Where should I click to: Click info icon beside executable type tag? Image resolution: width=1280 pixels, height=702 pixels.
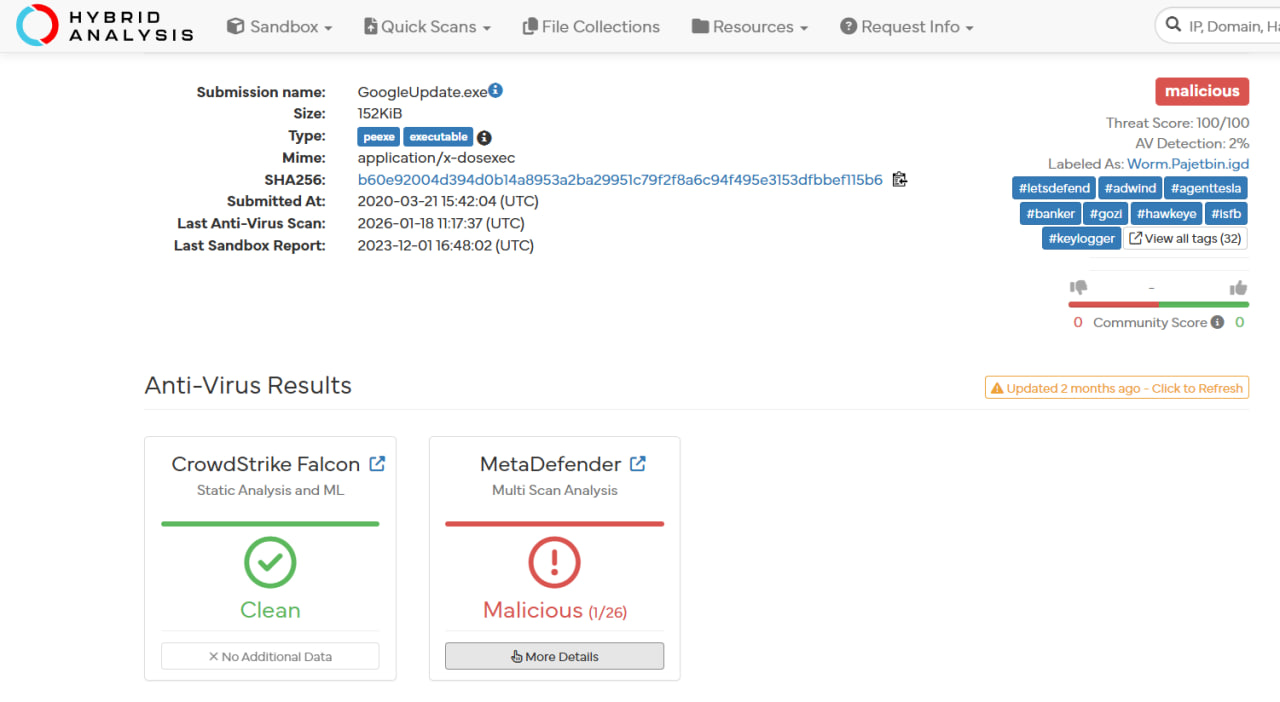[x=484, y=138]
